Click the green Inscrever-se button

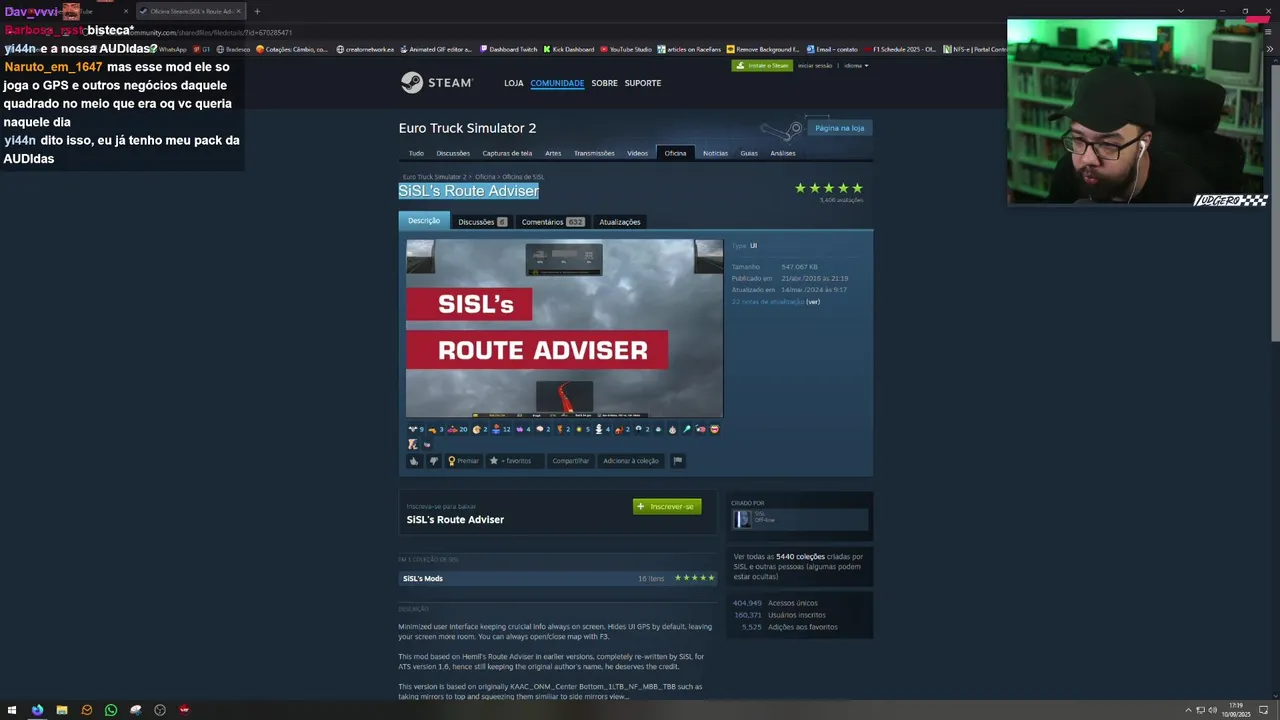tap(667, 506)
